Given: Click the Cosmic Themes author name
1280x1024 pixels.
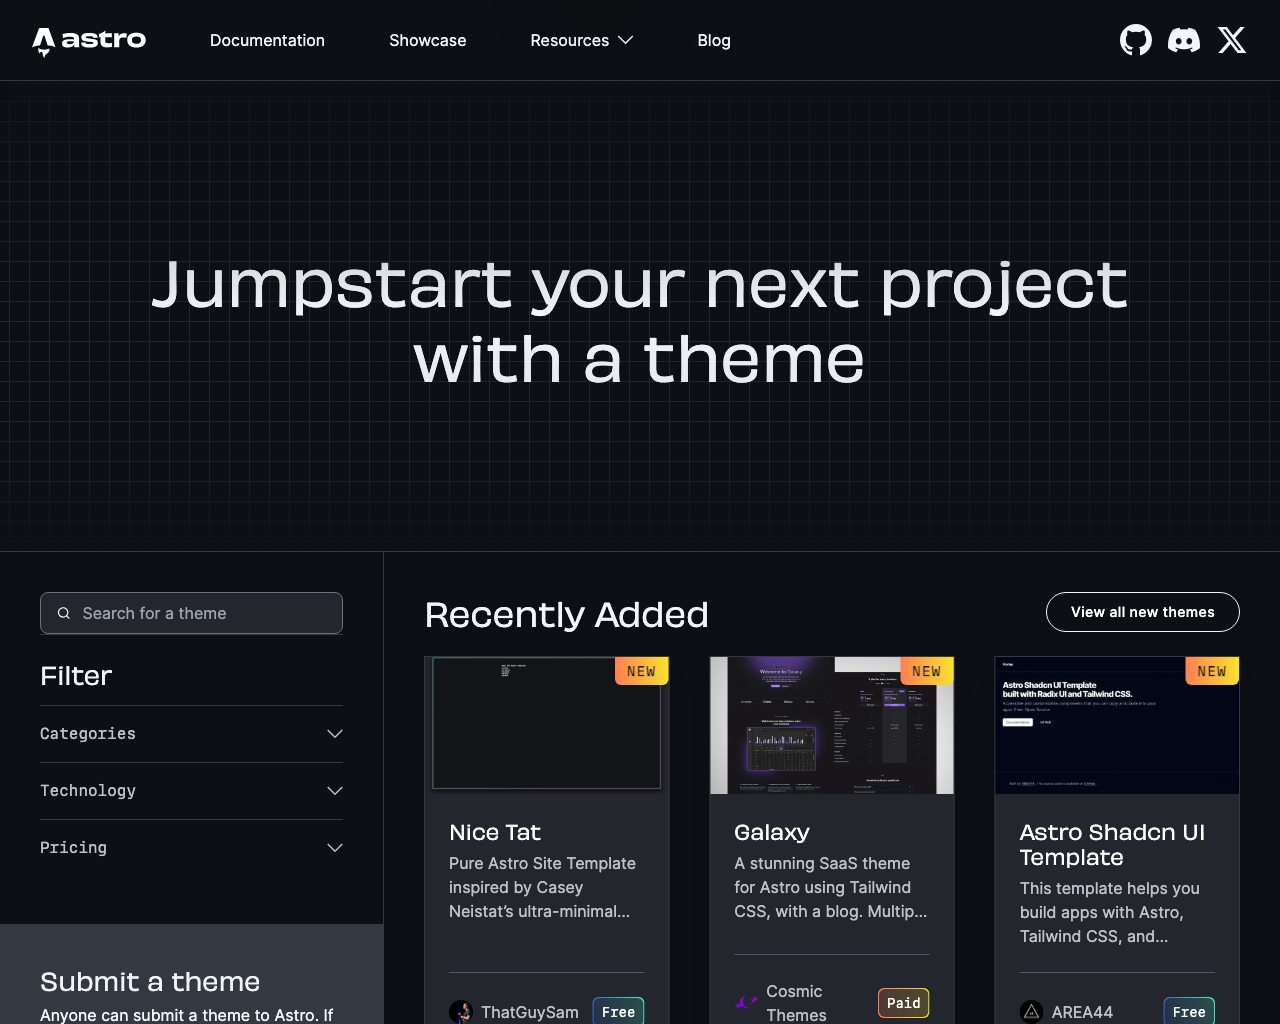Looking at the screenshot, I should tap(796, 1003).
